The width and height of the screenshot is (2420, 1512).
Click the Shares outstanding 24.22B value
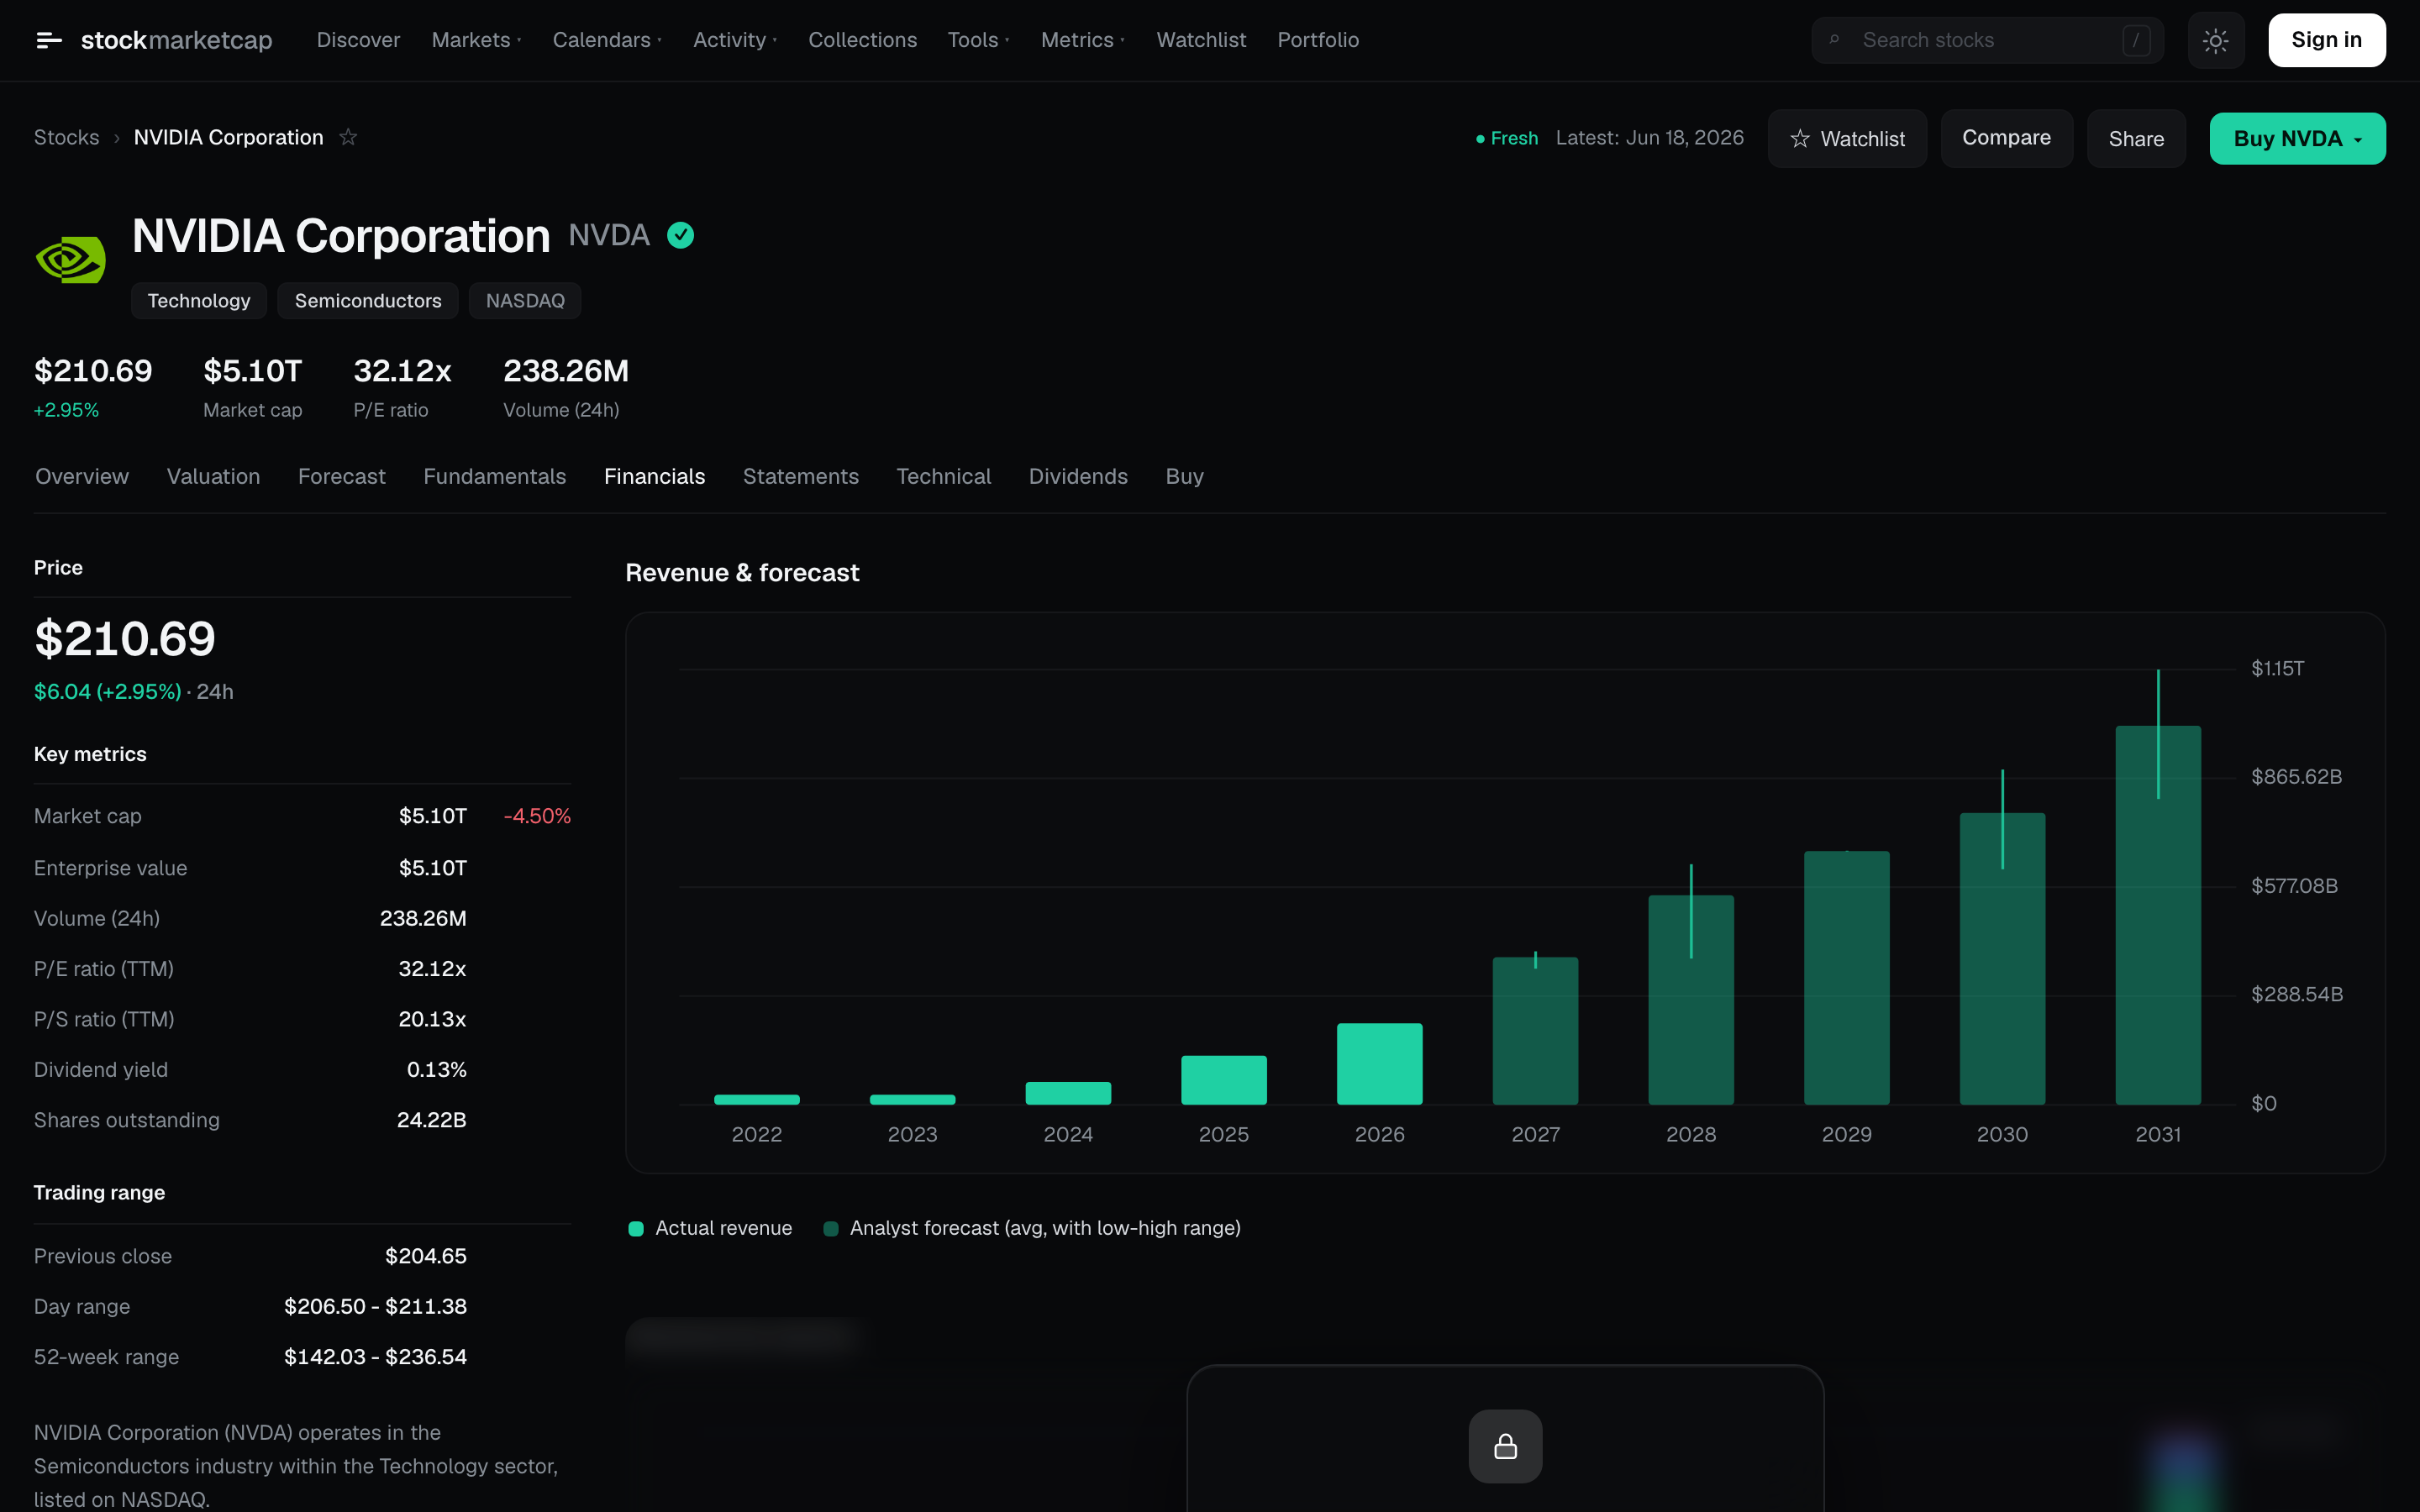pos(432,1120)
